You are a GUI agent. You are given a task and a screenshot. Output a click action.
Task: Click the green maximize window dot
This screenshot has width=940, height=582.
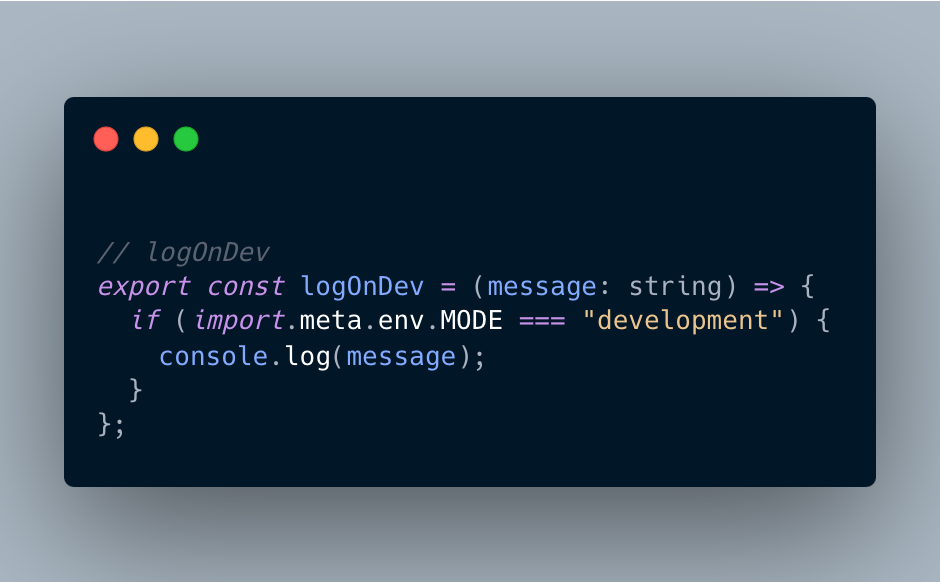click(186, 139)
